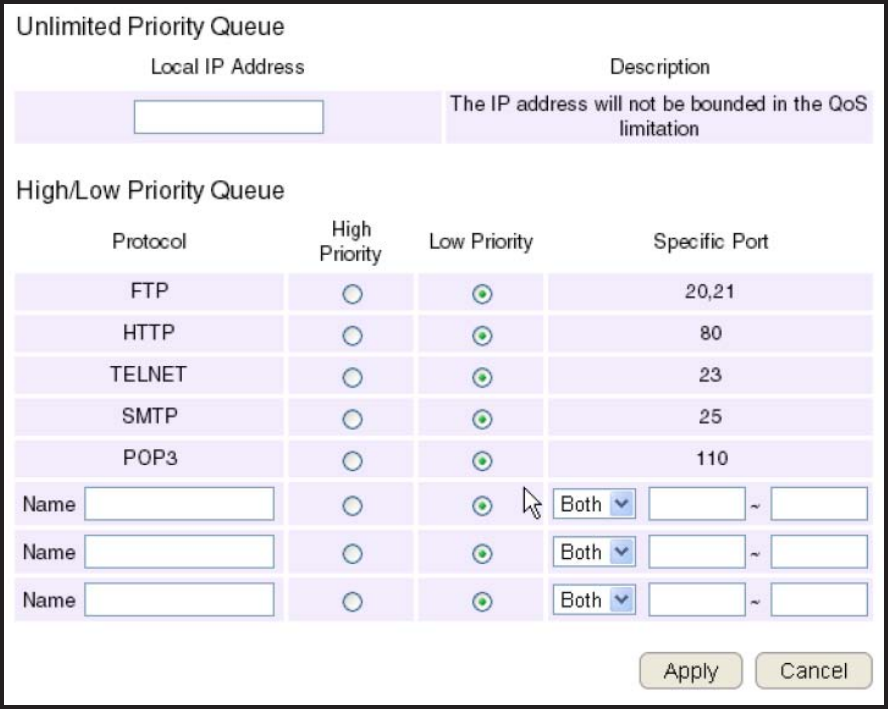This screenshot has height=709, width=889.
Task: Select High Priority for TELNET
Action: (352, 377)
